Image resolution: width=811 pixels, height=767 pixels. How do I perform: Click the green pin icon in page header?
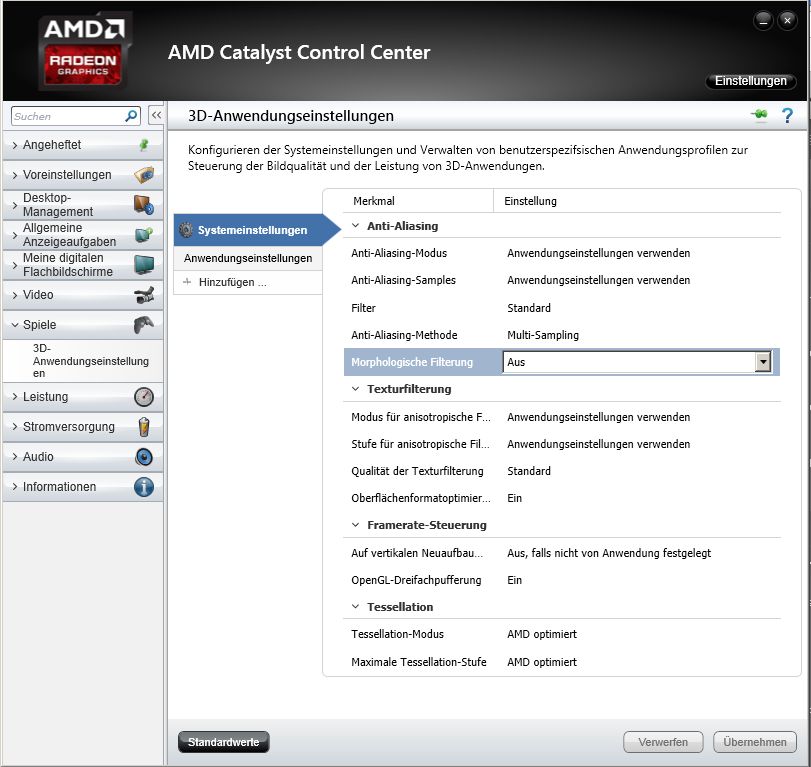click(x=759, y=114)
